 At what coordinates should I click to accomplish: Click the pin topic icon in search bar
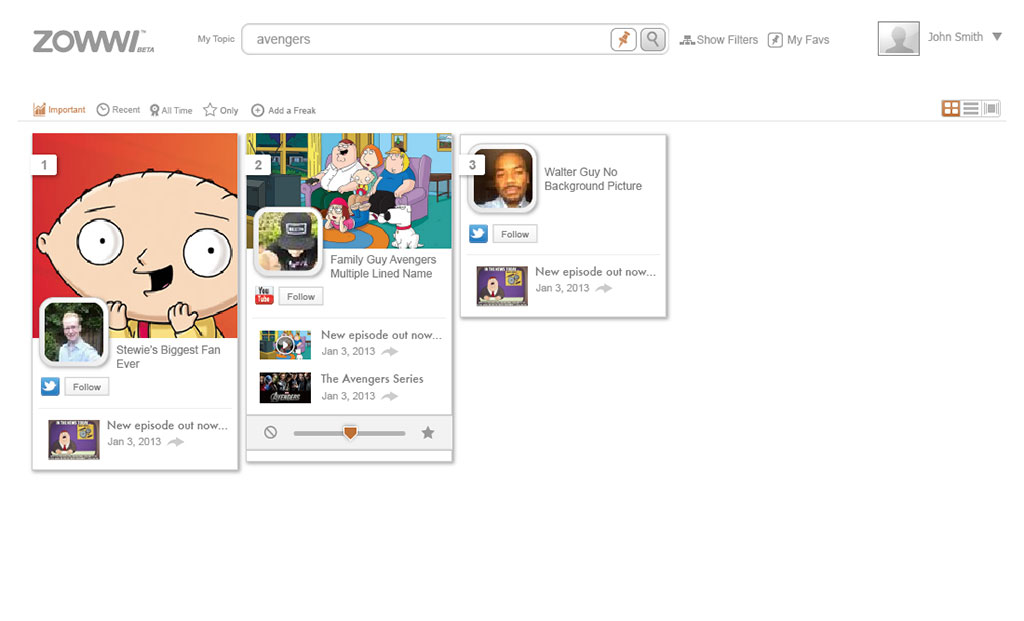tap(623, 39)
